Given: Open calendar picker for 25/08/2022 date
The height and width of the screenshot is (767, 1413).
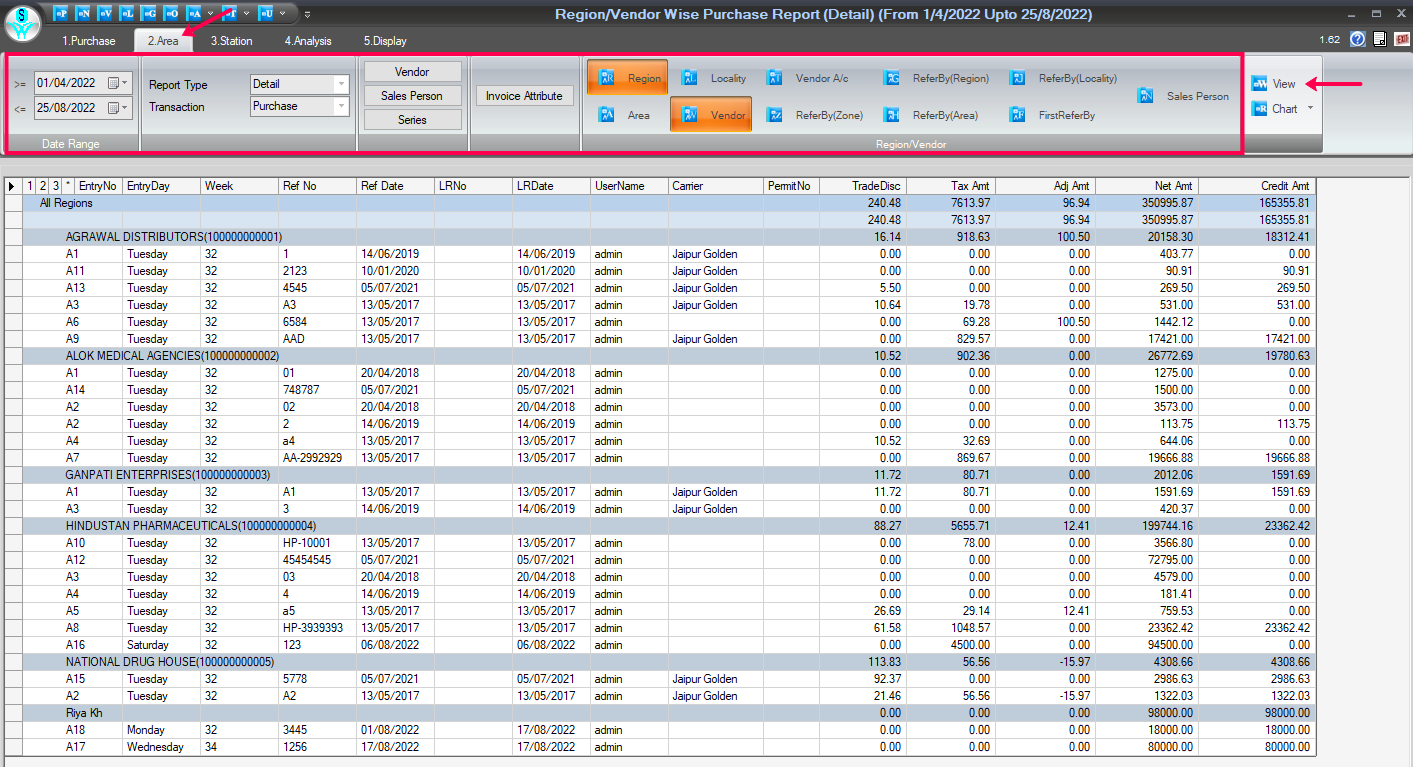Looking at the screenshot, I should (114, 108).
